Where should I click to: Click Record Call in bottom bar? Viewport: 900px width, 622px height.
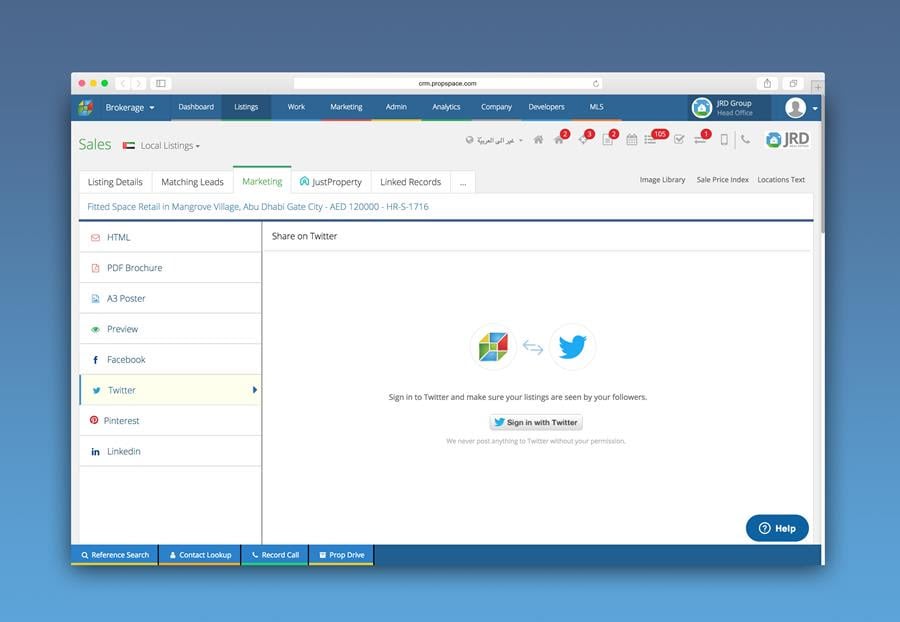tap(275, 555)
